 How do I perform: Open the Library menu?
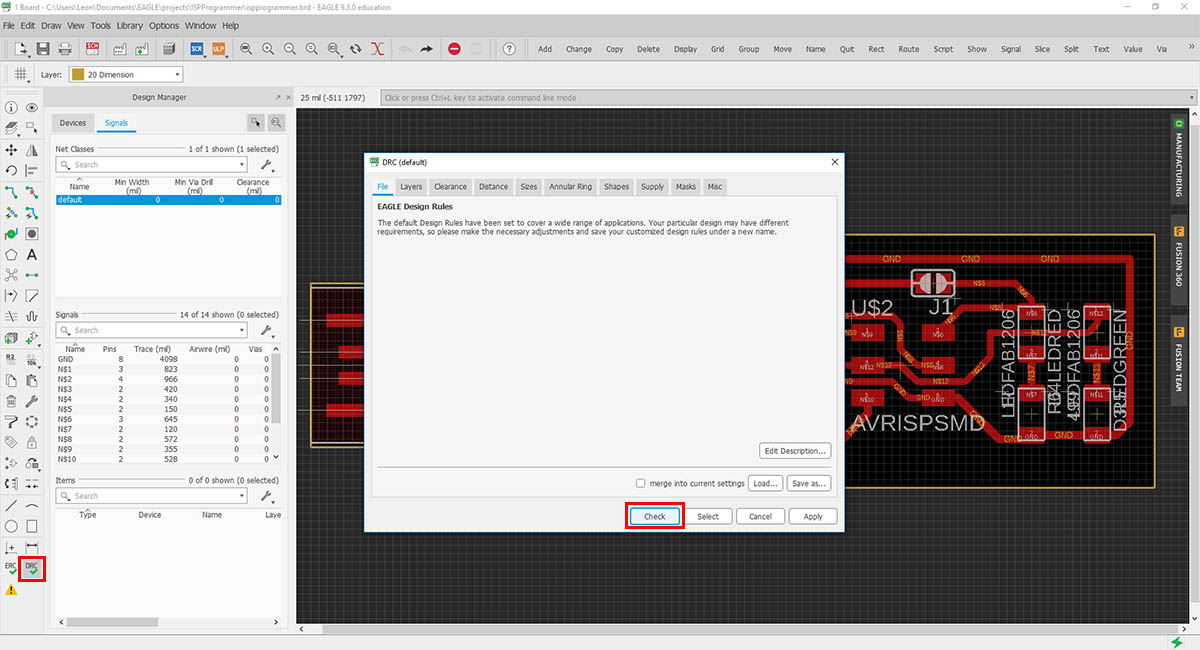tap(129, 25)
